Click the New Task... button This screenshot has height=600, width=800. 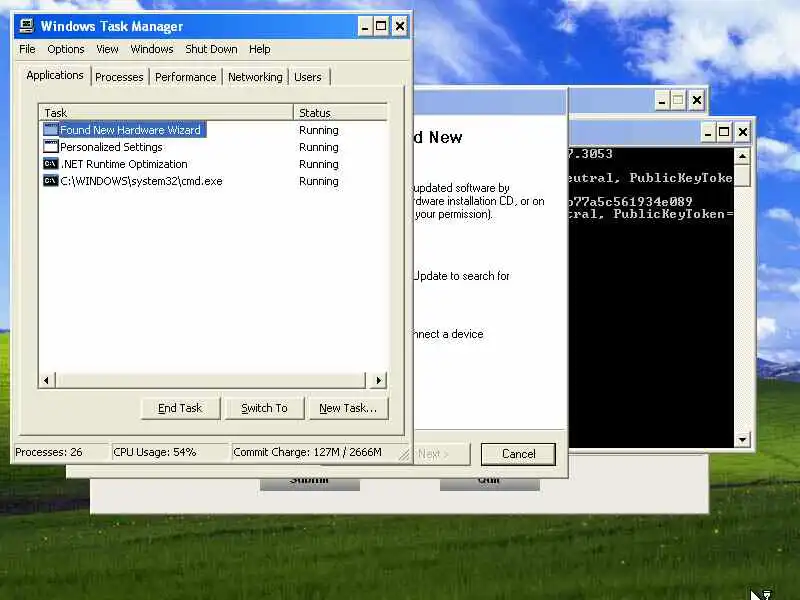(x=348, y=408)
